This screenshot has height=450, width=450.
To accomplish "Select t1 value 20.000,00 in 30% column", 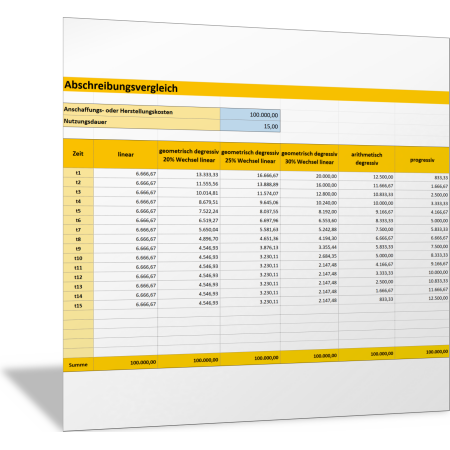I will (309, 176).
